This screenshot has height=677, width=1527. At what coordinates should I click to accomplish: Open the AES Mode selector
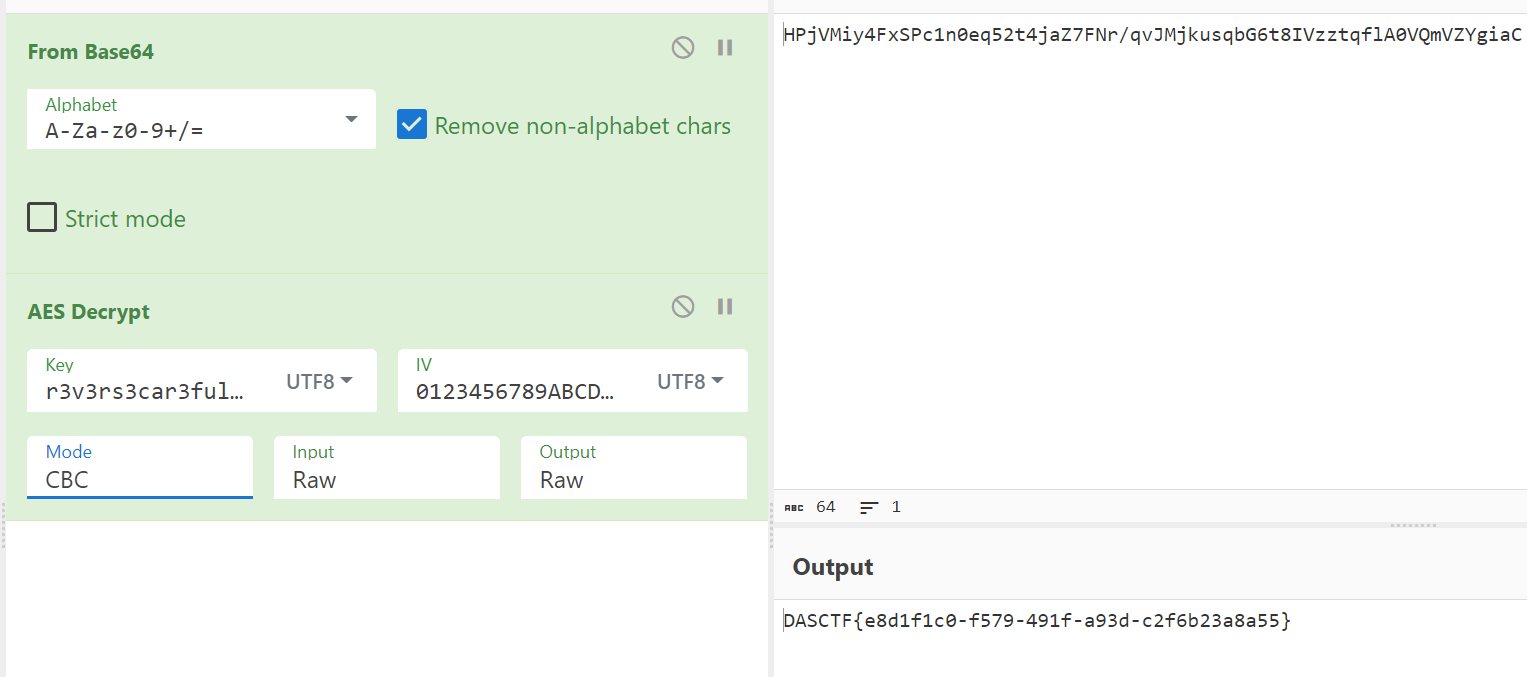pos(139,468)
